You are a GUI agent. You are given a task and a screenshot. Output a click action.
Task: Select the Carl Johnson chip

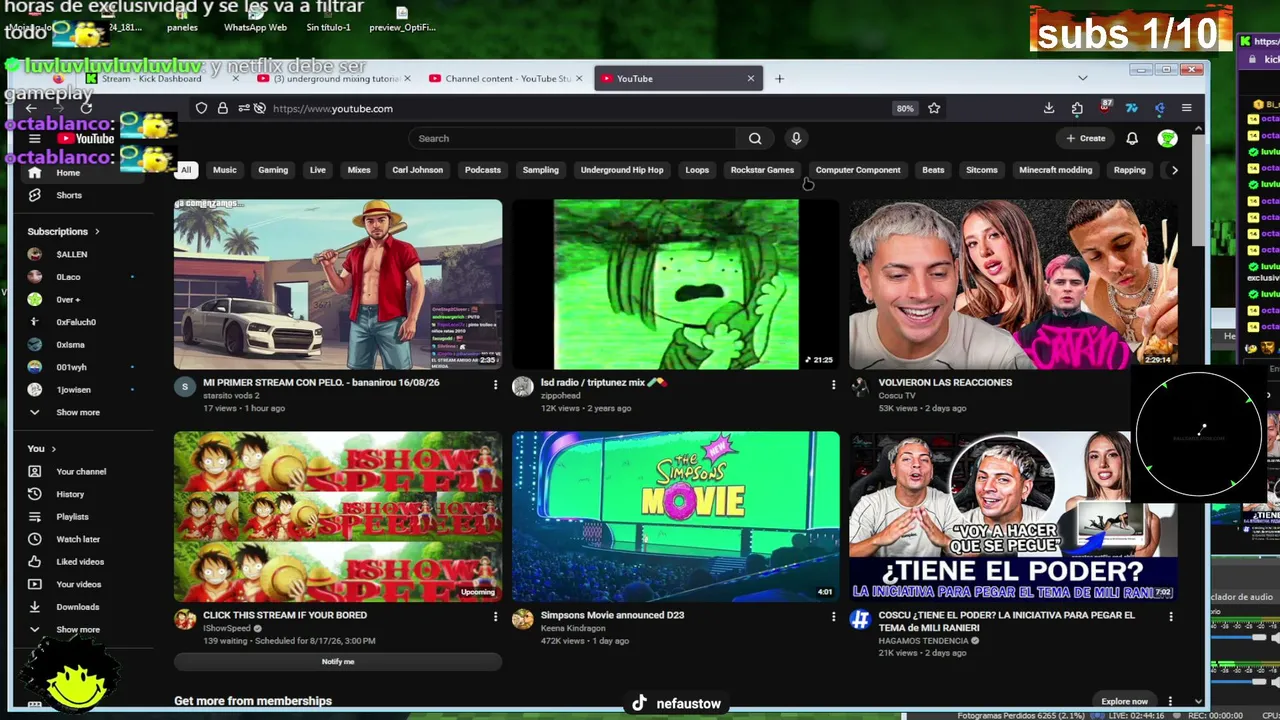[418, 170]
